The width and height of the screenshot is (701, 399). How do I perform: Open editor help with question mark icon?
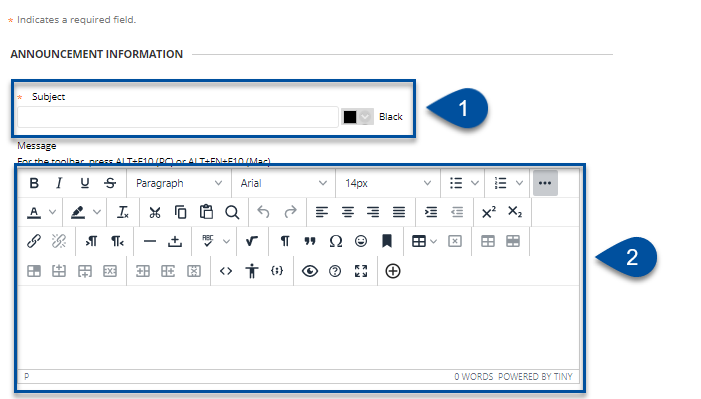[x=335, y=271]
